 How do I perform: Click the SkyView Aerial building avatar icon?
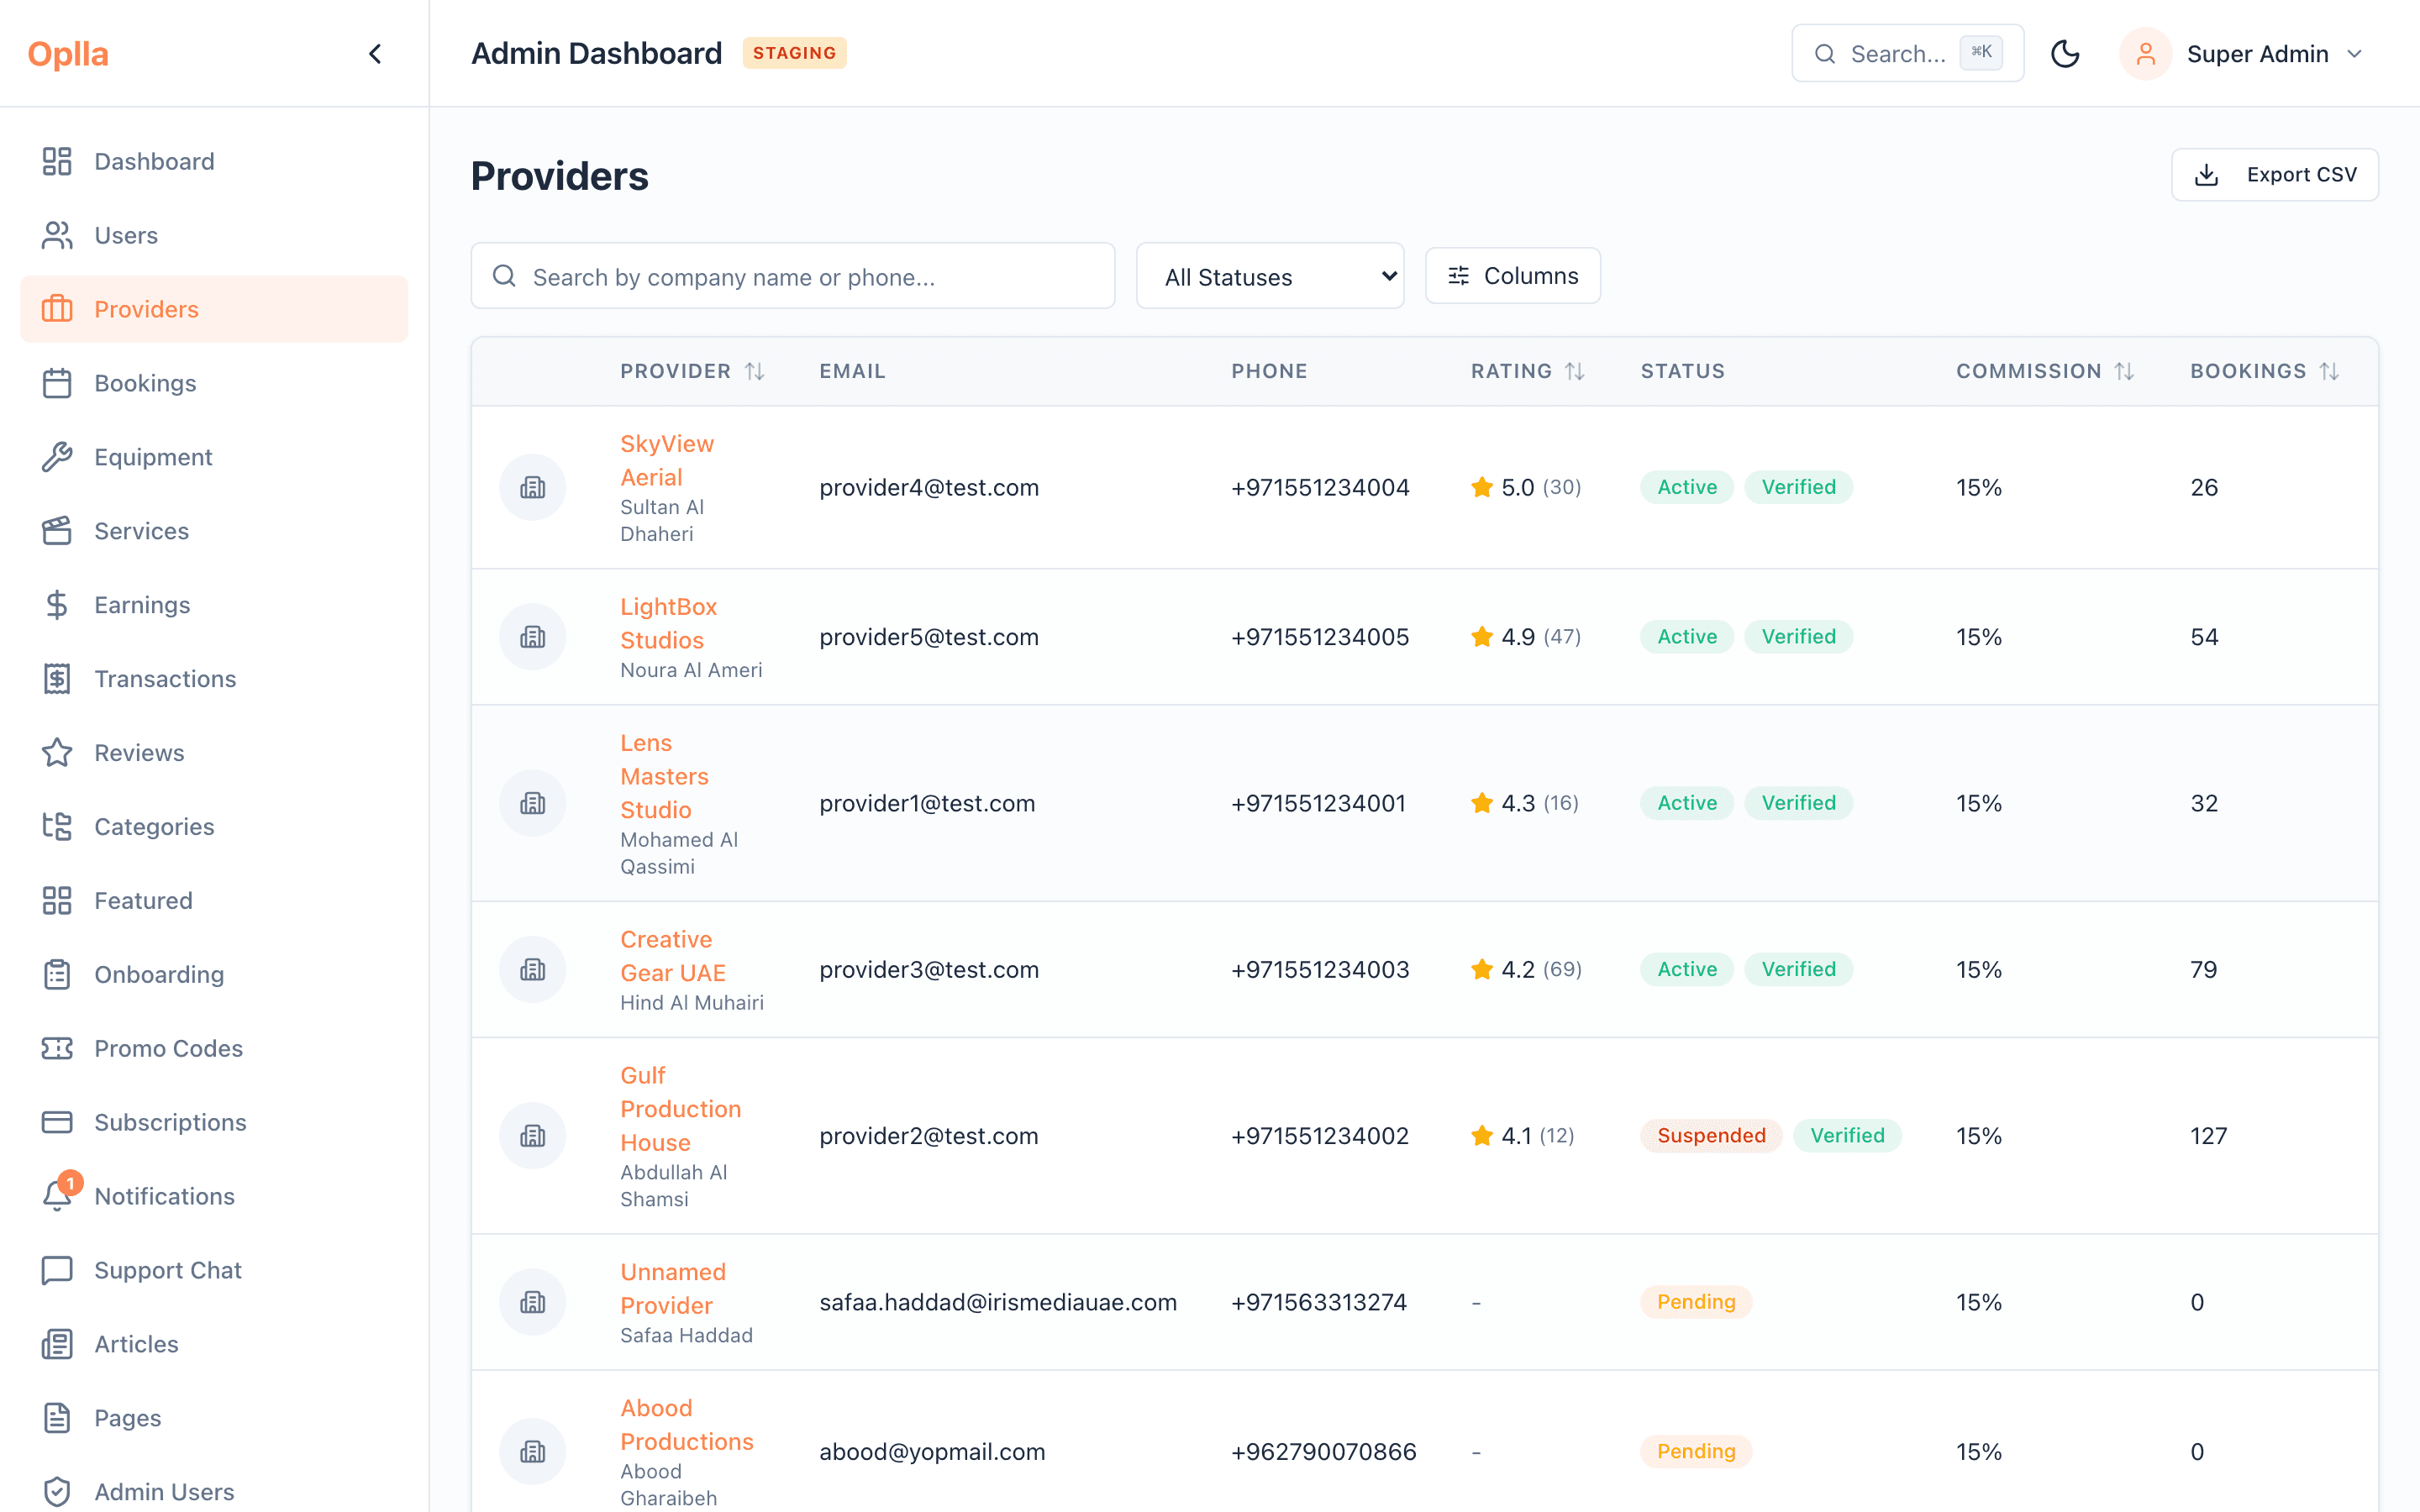click(x=533, y=487)
